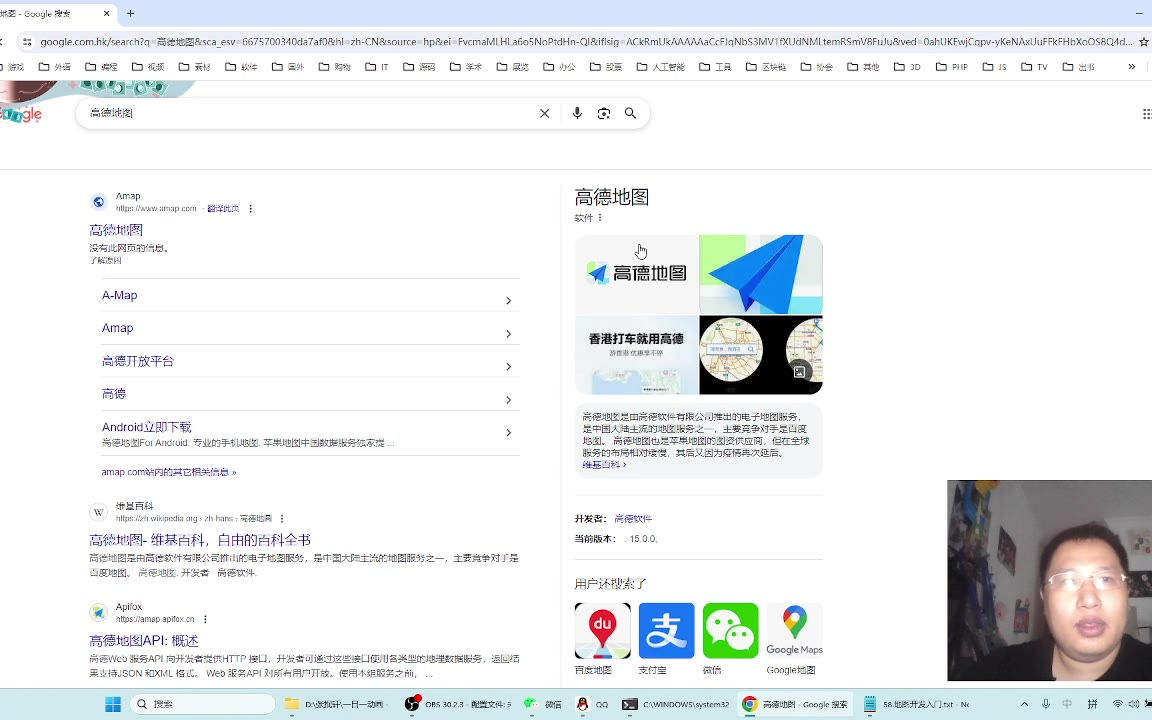
Task: Open the 高德地图 维基百科 result
Action: pos(200,540)
